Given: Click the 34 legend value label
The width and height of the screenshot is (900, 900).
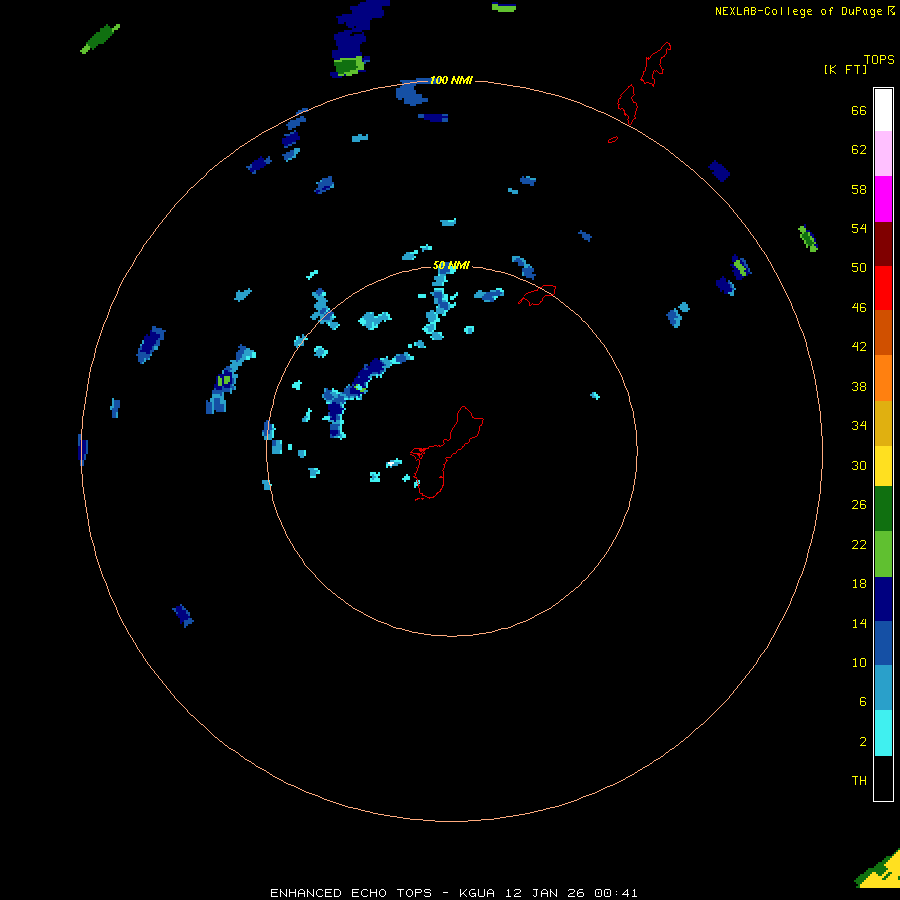Looking at the screenshot, I should pyautogui.click(x=859, y=425).
